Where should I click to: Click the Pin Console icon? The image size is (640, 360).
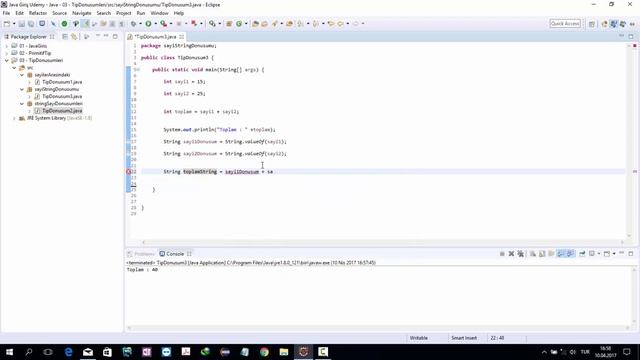(x=582, y=254)
